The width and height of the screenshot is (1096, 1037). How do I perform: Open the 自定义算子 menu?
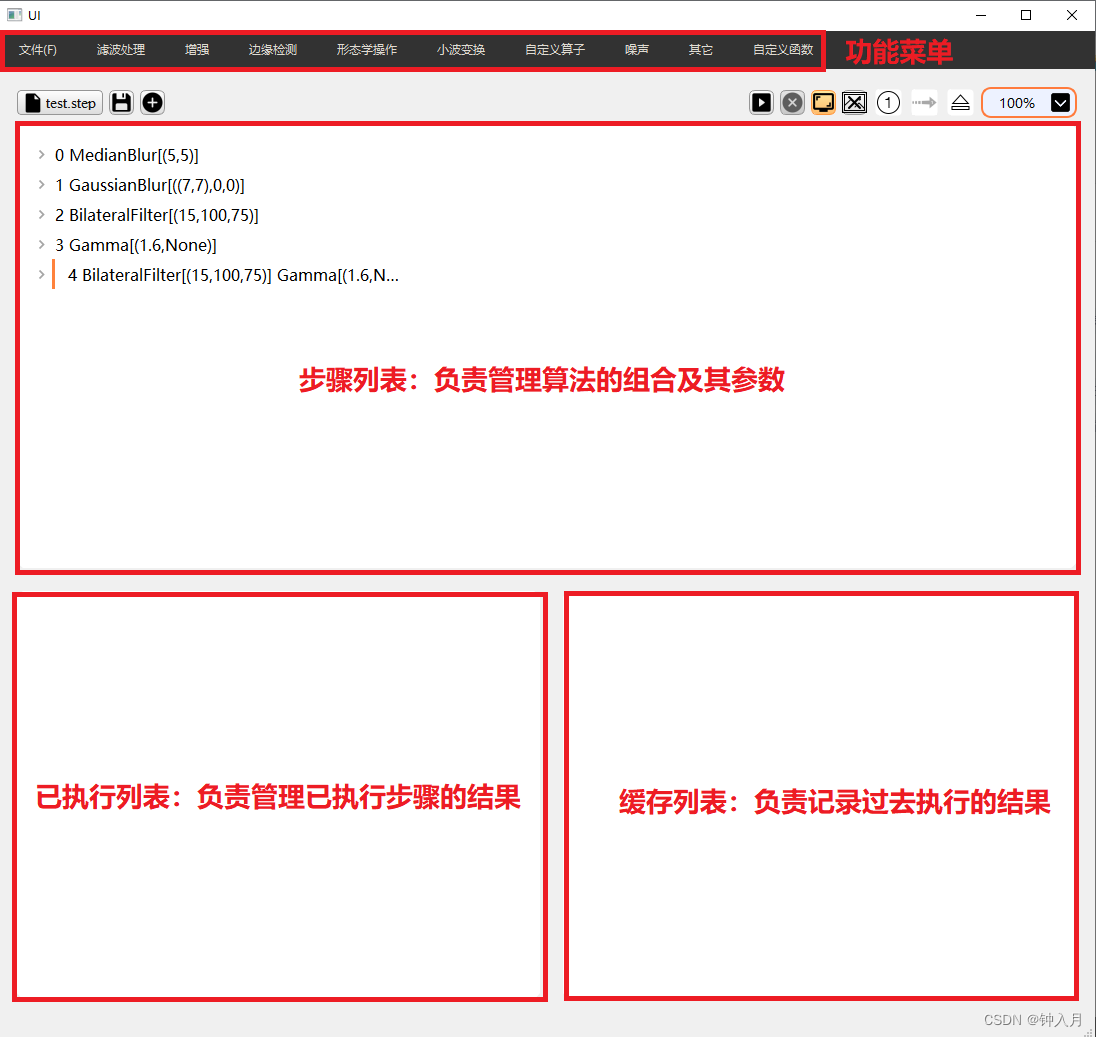(555, 50)
